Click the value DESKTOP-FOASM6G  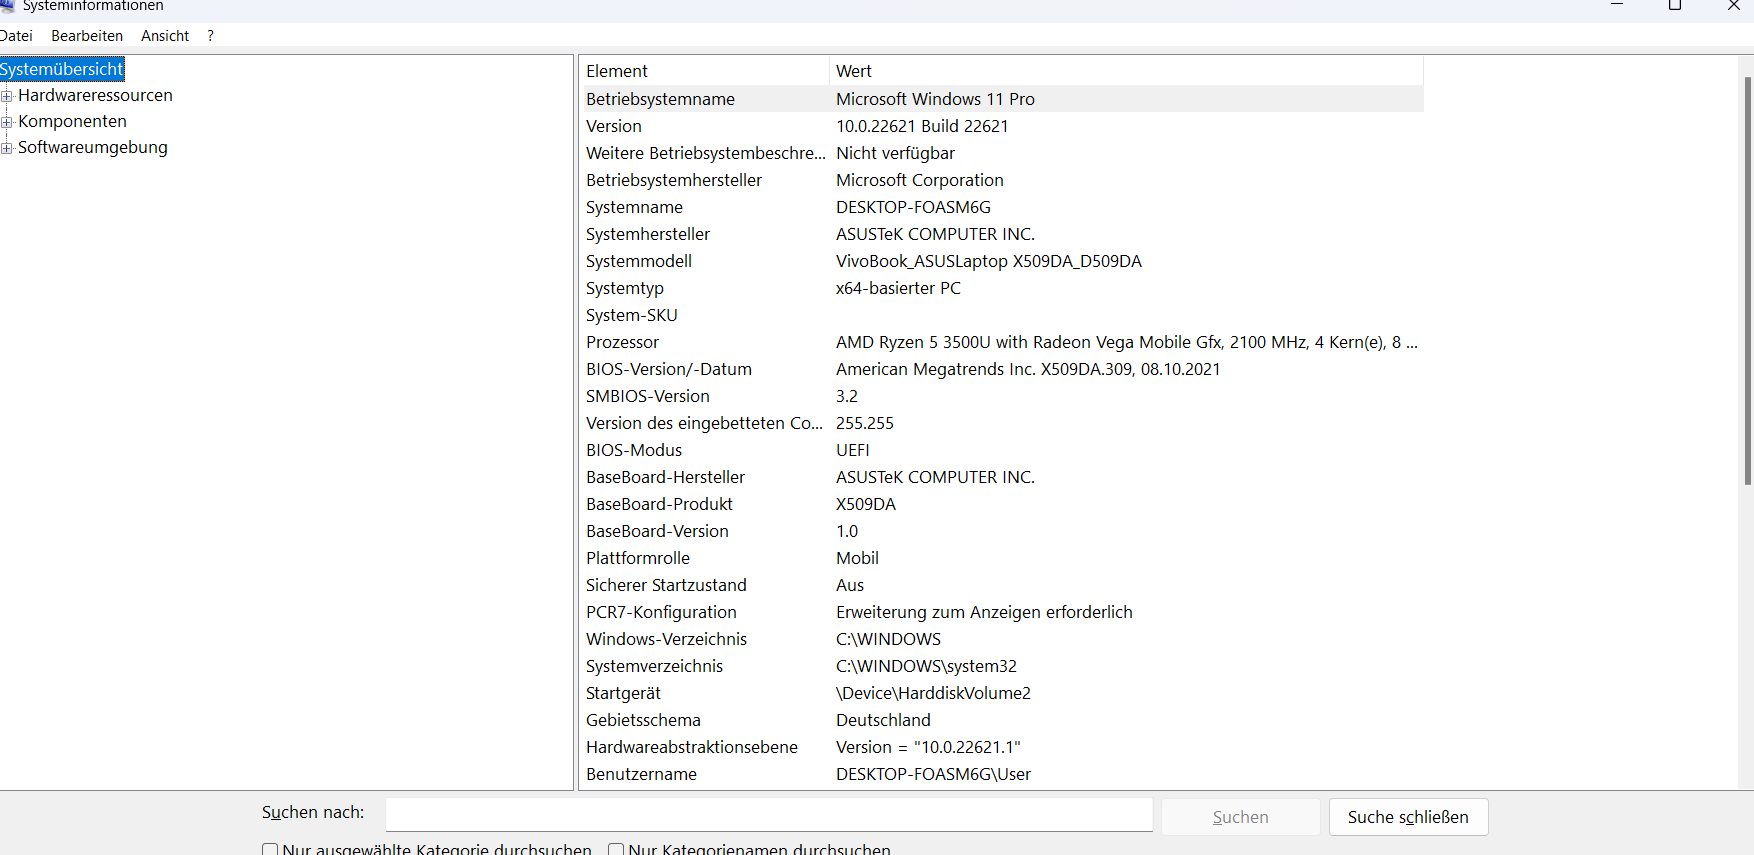click(913, 207)
